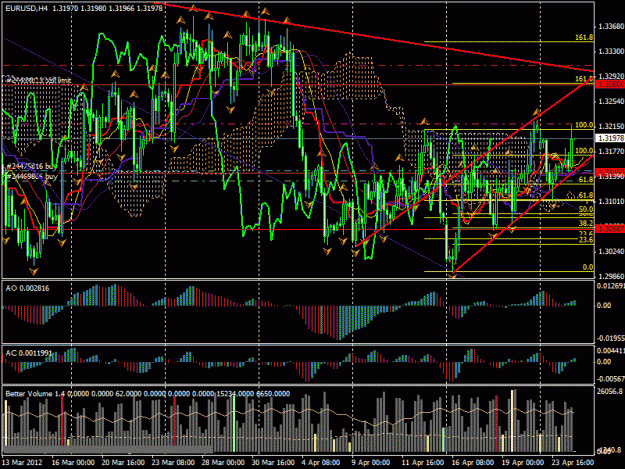This screenshot has width=625, height=469.
Task: Click the 0.004411 AC scale value
Action: coord(611,351)
